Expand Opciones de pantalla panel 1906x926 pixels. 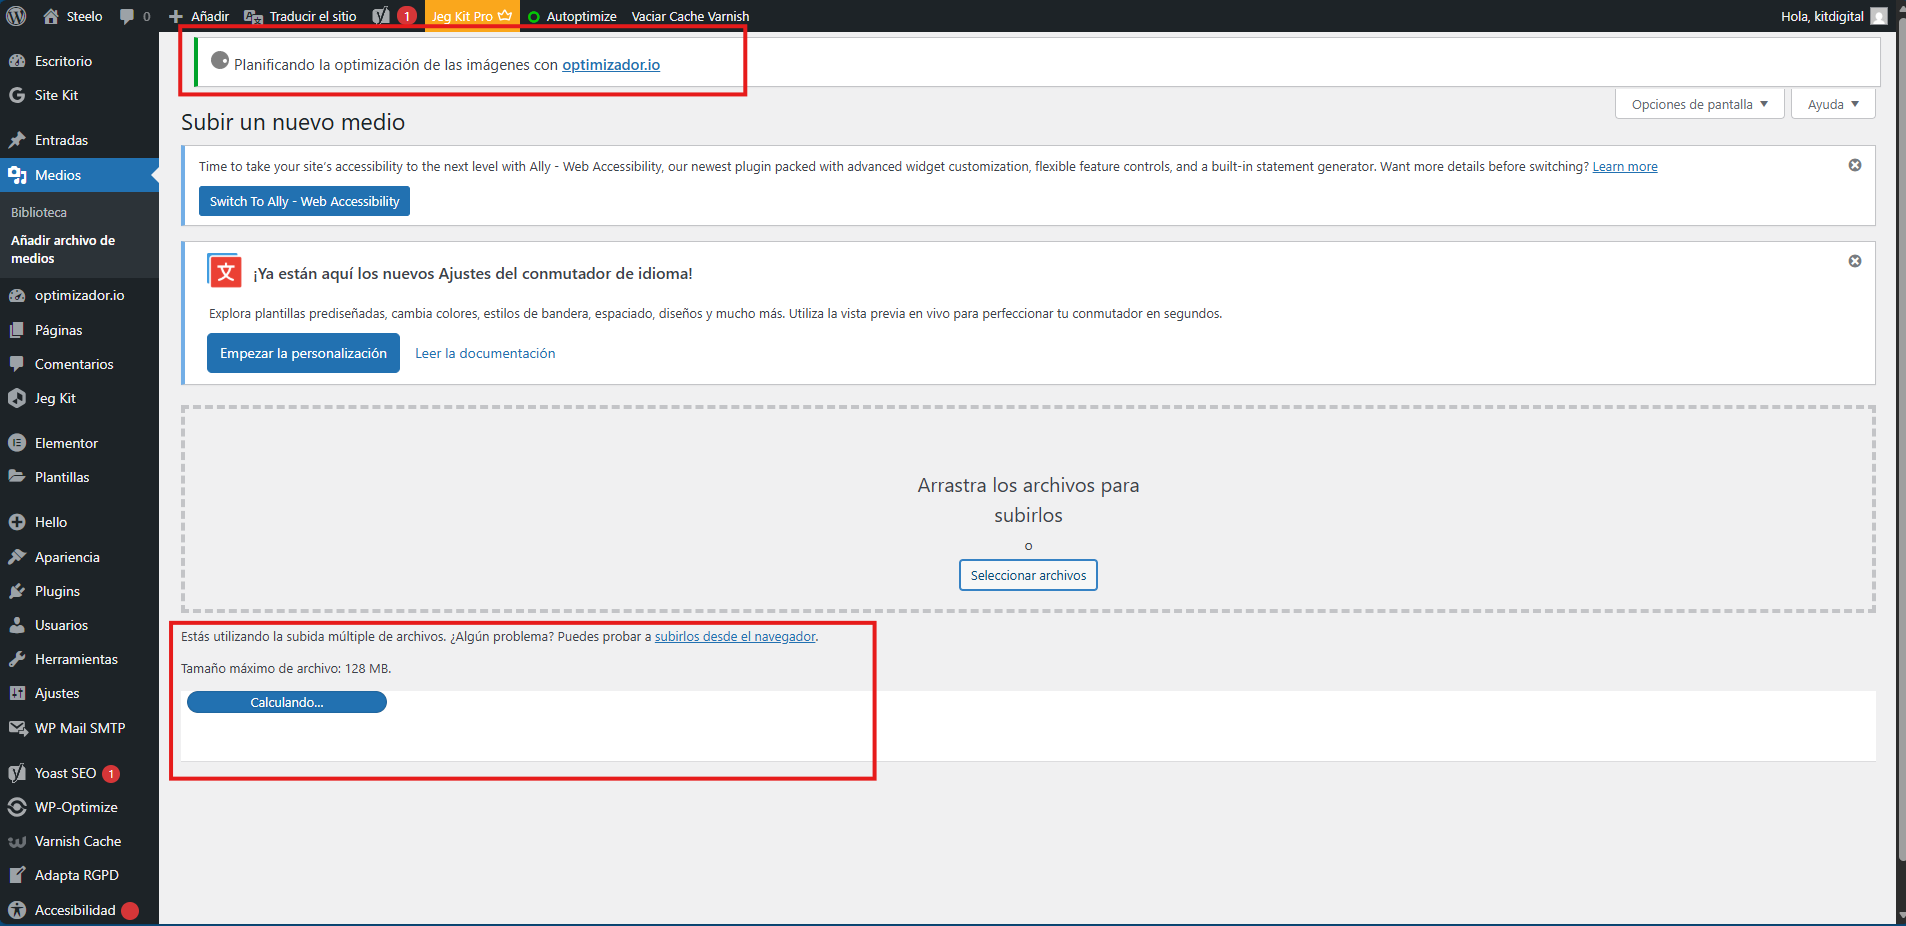1699,104
